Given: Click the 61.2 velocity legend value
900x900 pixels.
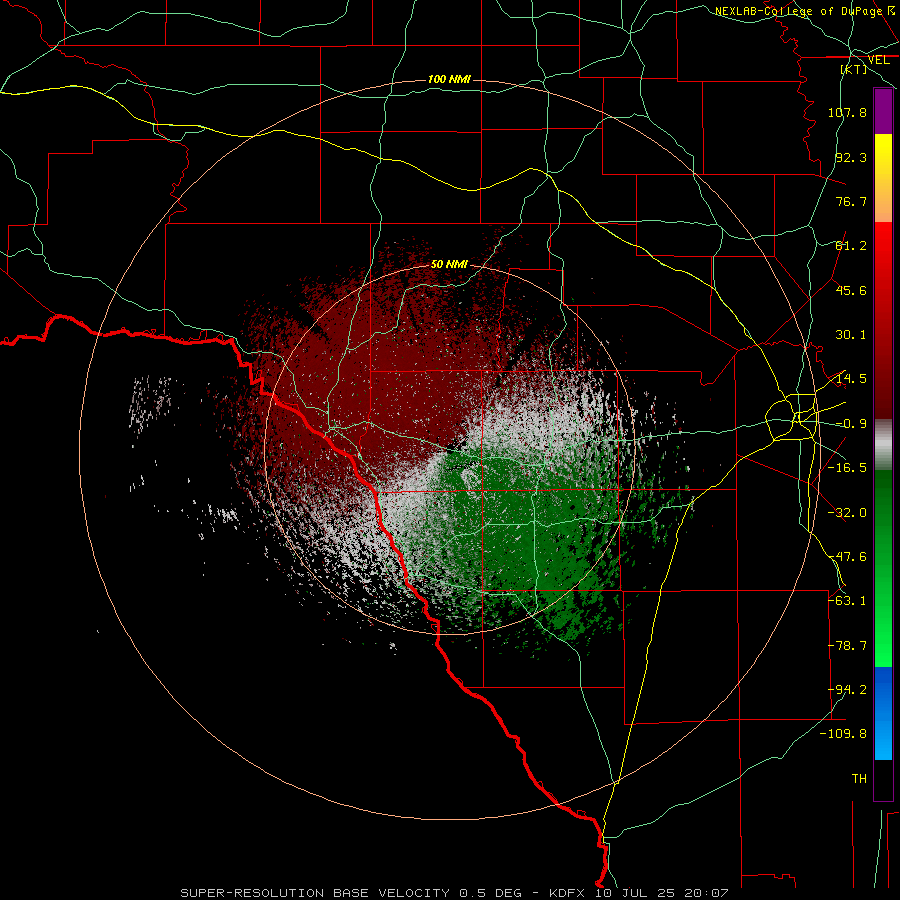Looking at the screenshot, I should coord(851,246).
